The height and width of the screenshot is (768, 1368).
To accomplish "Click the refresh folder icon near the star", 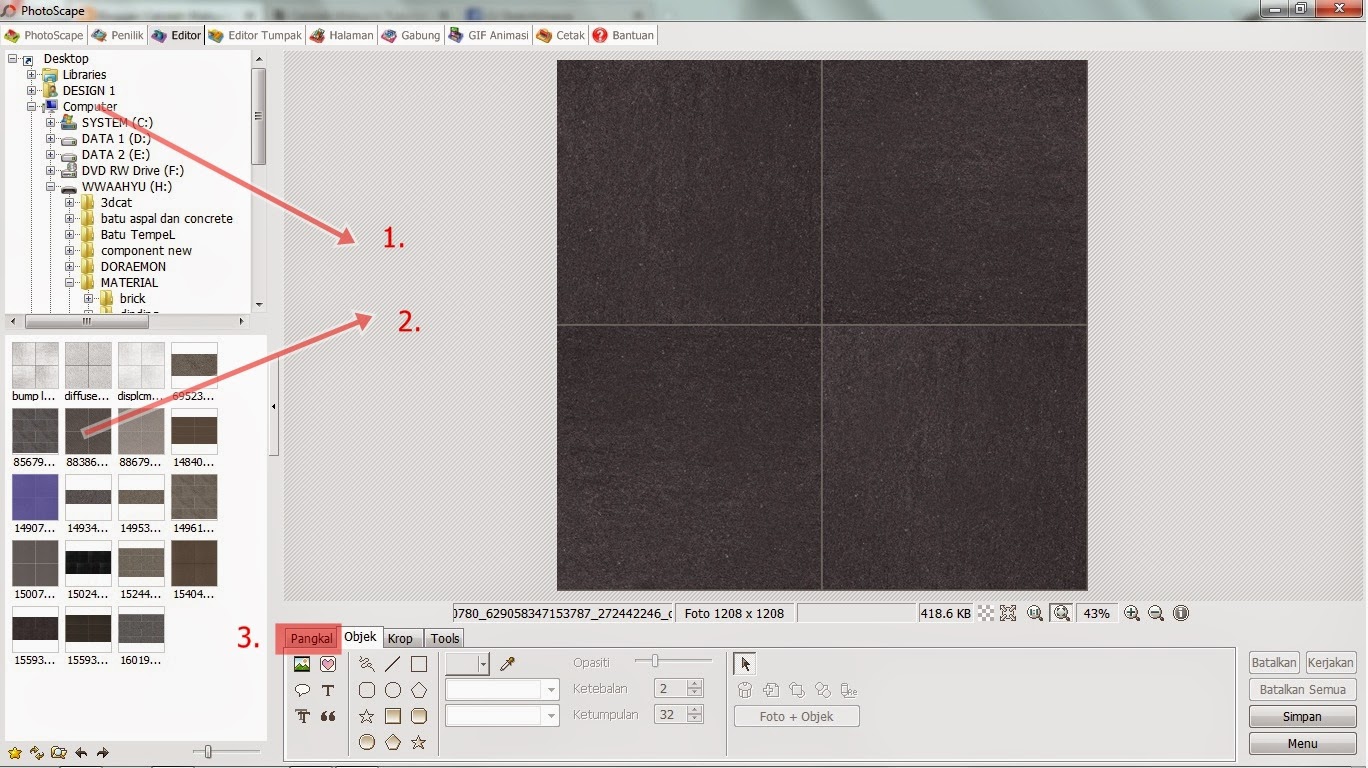I will 37,752.
